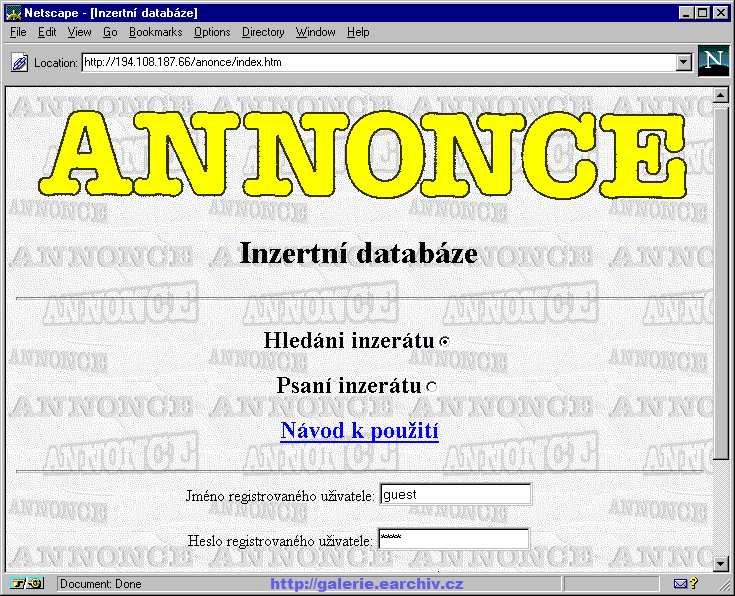Open the View menu
The width and height of the screenshot is (735, 596).
pyautogui.click(x=79, y=32)
